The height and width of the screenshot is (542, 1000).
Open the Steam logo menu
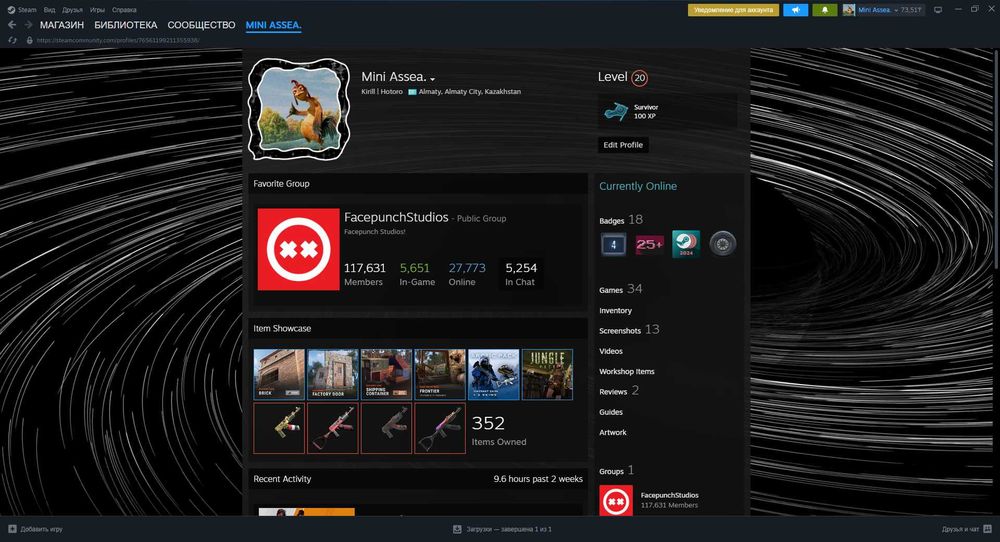click(22, 10)
